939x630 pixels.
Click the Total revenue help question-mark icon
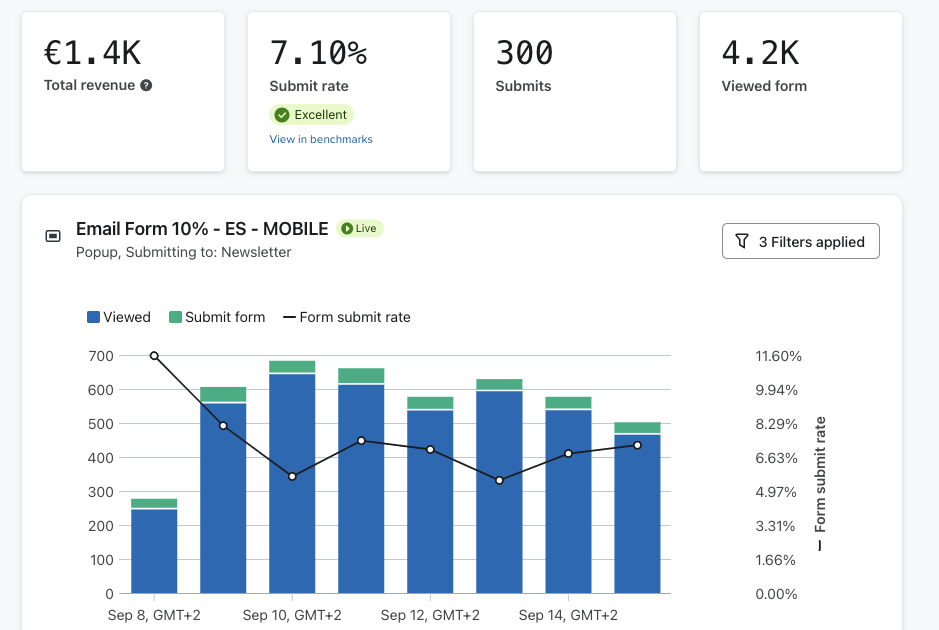click(146, 86)
